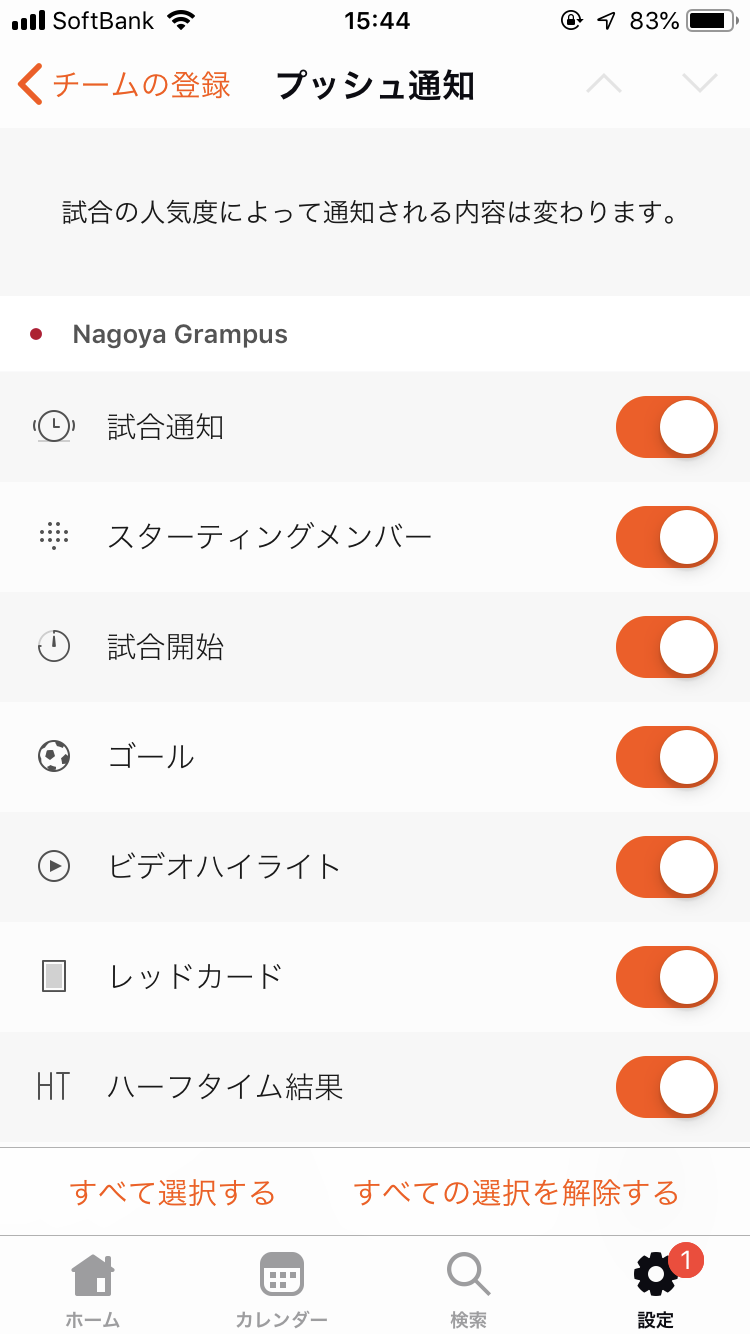The image size is (750, 1334).
Task: Toggle the スターティングメンバー switch
Action: click(x=666, y=537)
